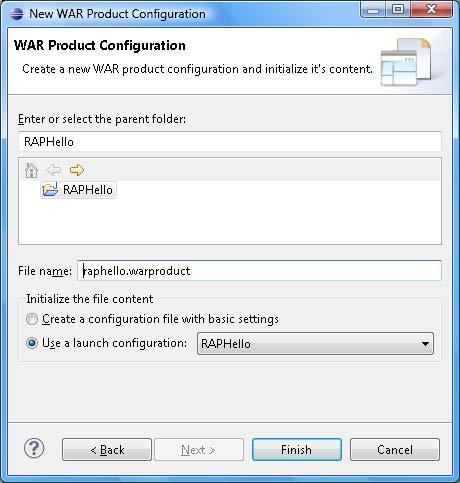Click the Finish button

297,450
